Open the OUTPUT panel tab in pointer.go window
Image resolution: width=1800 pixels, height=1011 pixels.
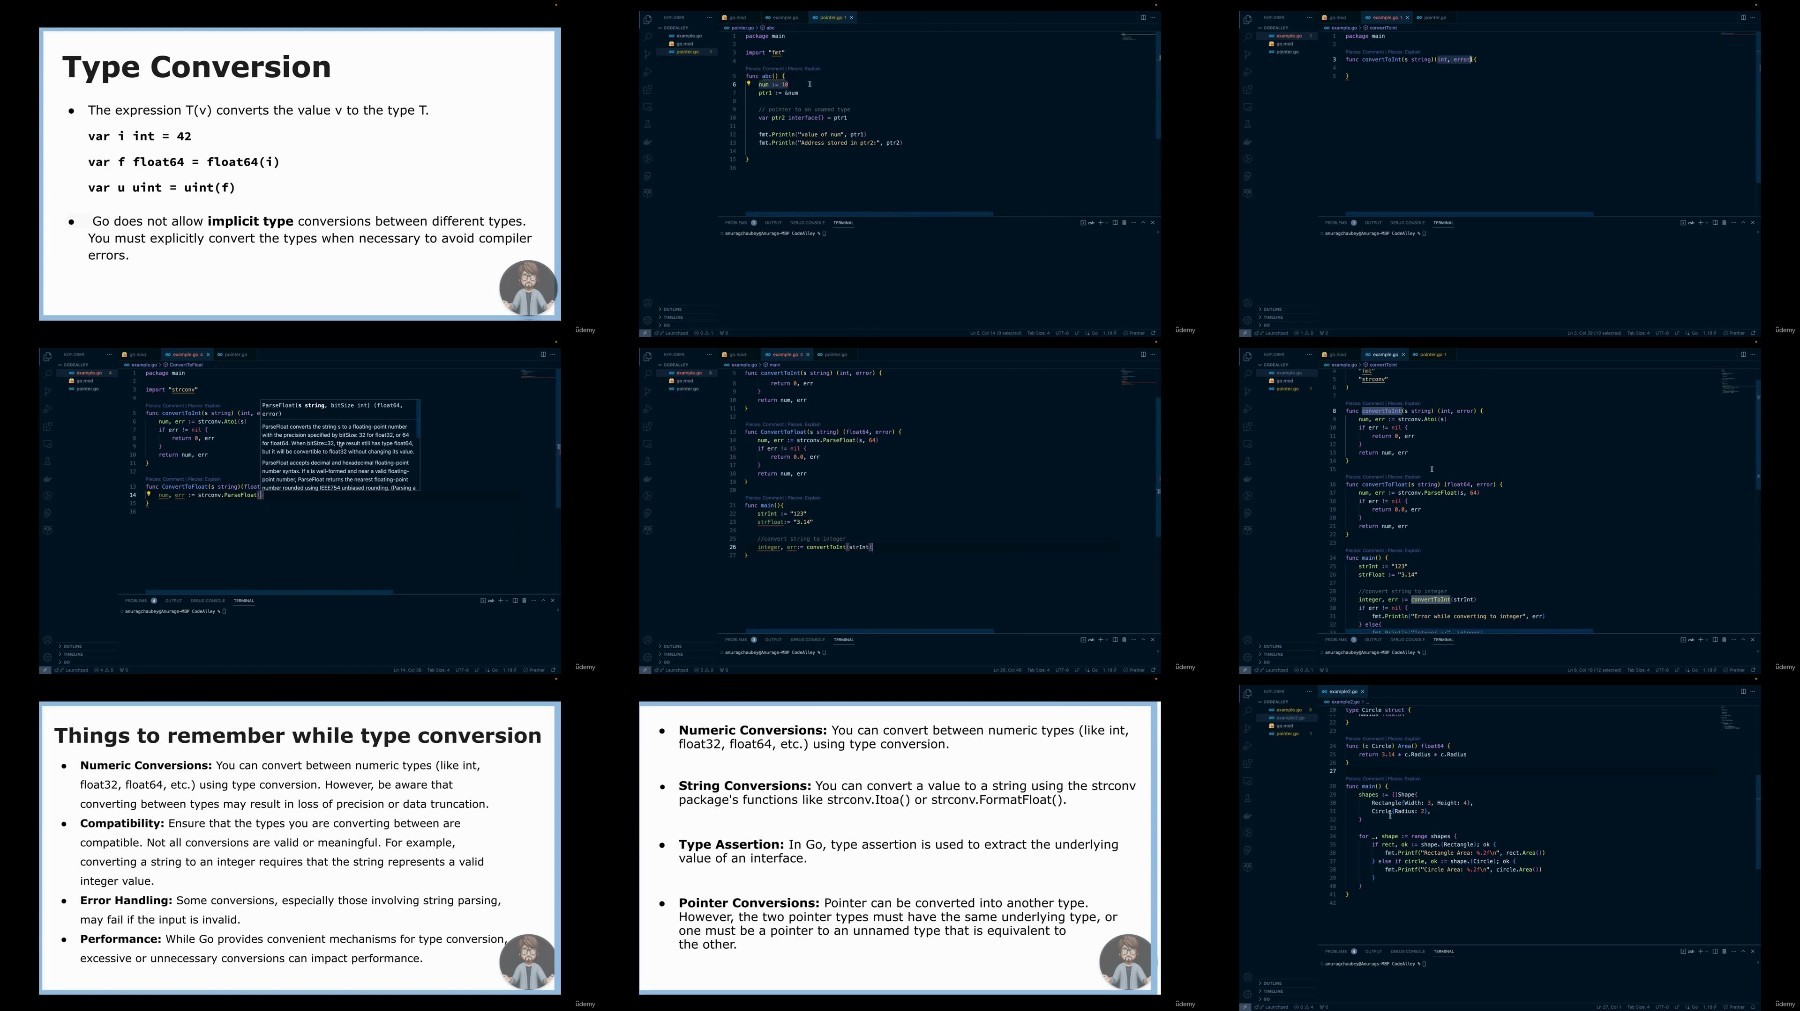[773, 222]
